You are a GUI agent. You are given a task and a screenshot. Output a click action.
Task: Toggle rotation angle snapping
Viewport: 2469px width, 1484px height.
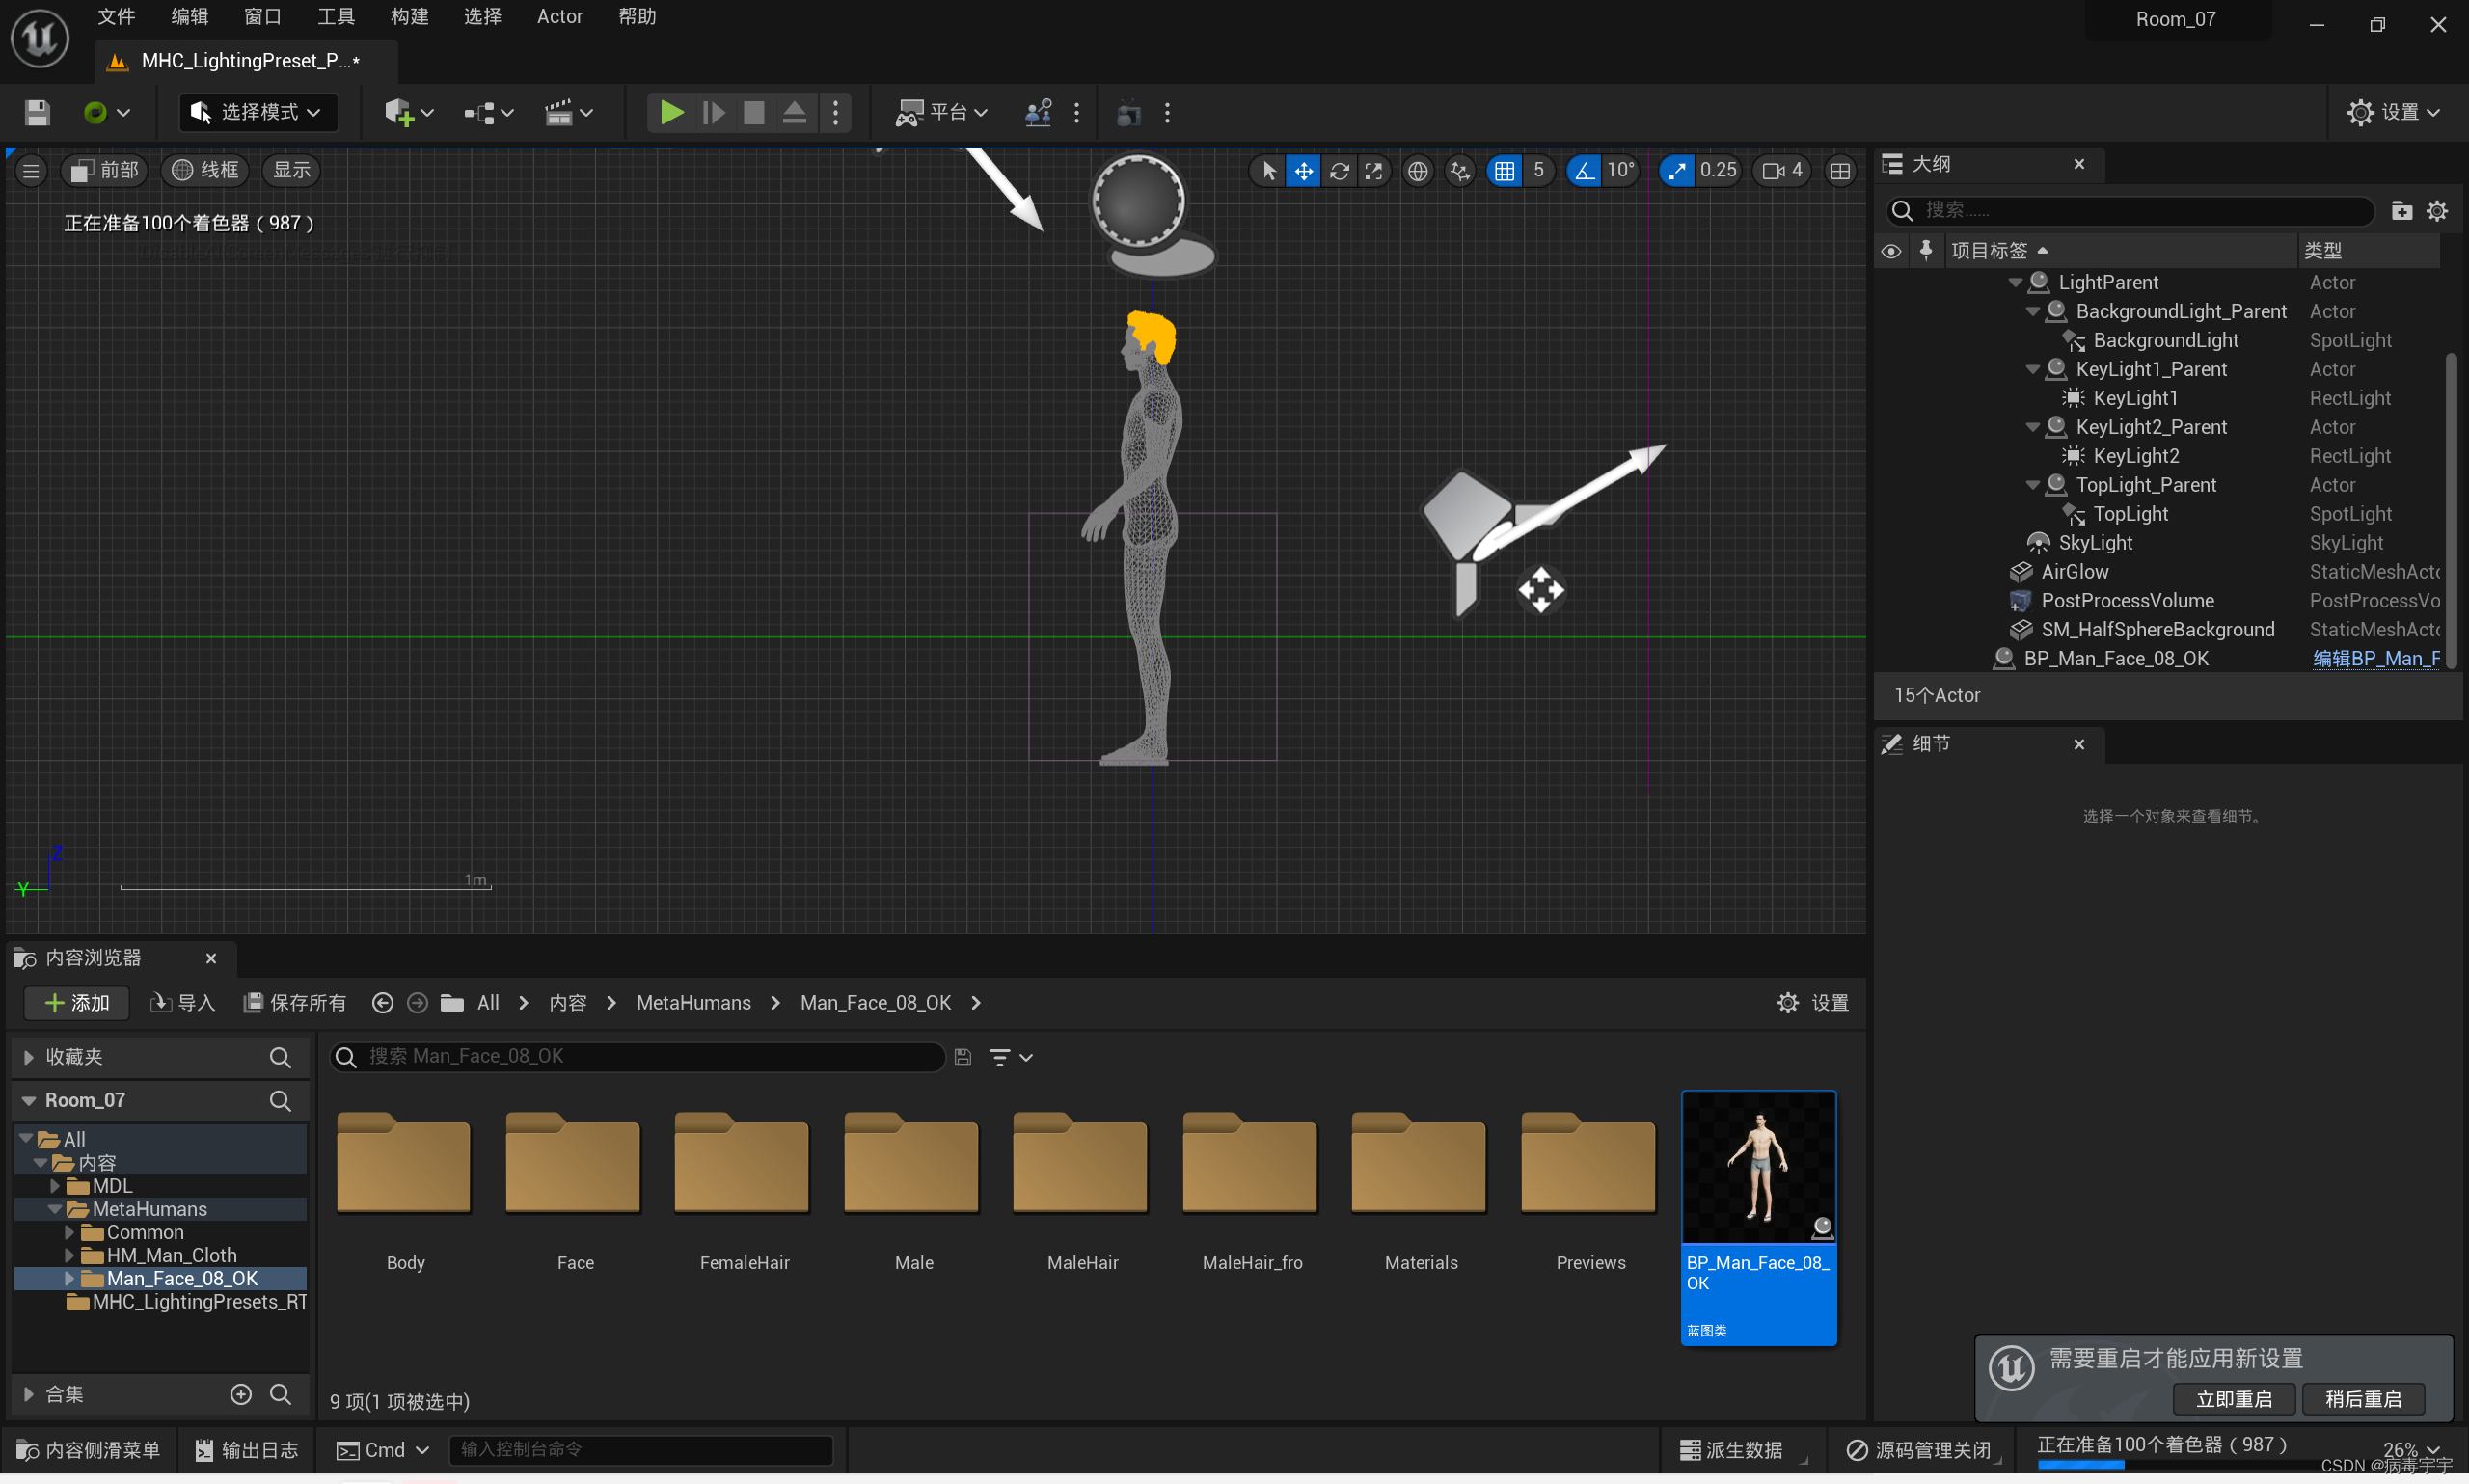coord(1584,171)
